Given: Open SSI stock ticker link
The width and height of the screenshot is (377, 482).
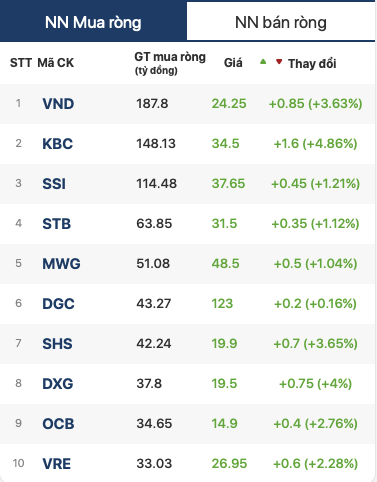Looking at the screenshot, I should pyautogui.click(x=54, y=184).
